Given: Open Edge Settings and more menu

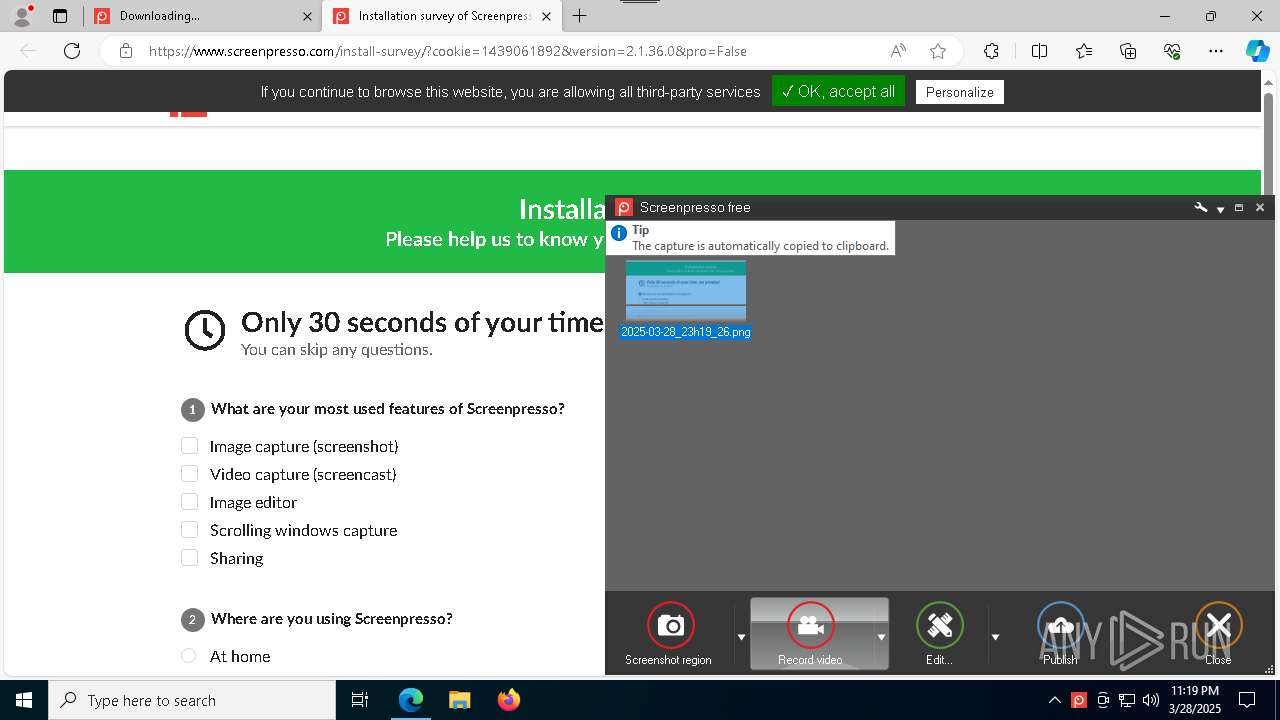Looking at the screenshot, I should (1216, 51).
